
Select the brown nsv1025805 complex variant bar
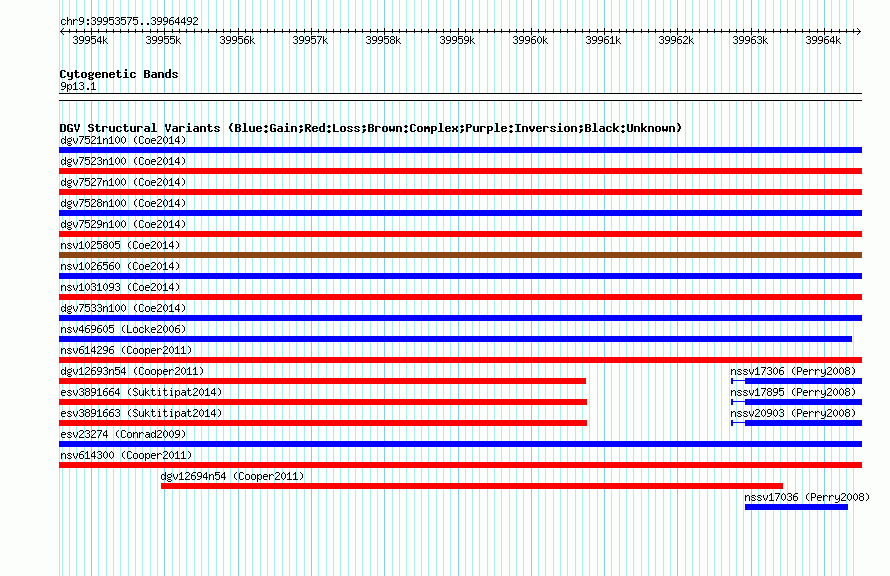point(460,255)
